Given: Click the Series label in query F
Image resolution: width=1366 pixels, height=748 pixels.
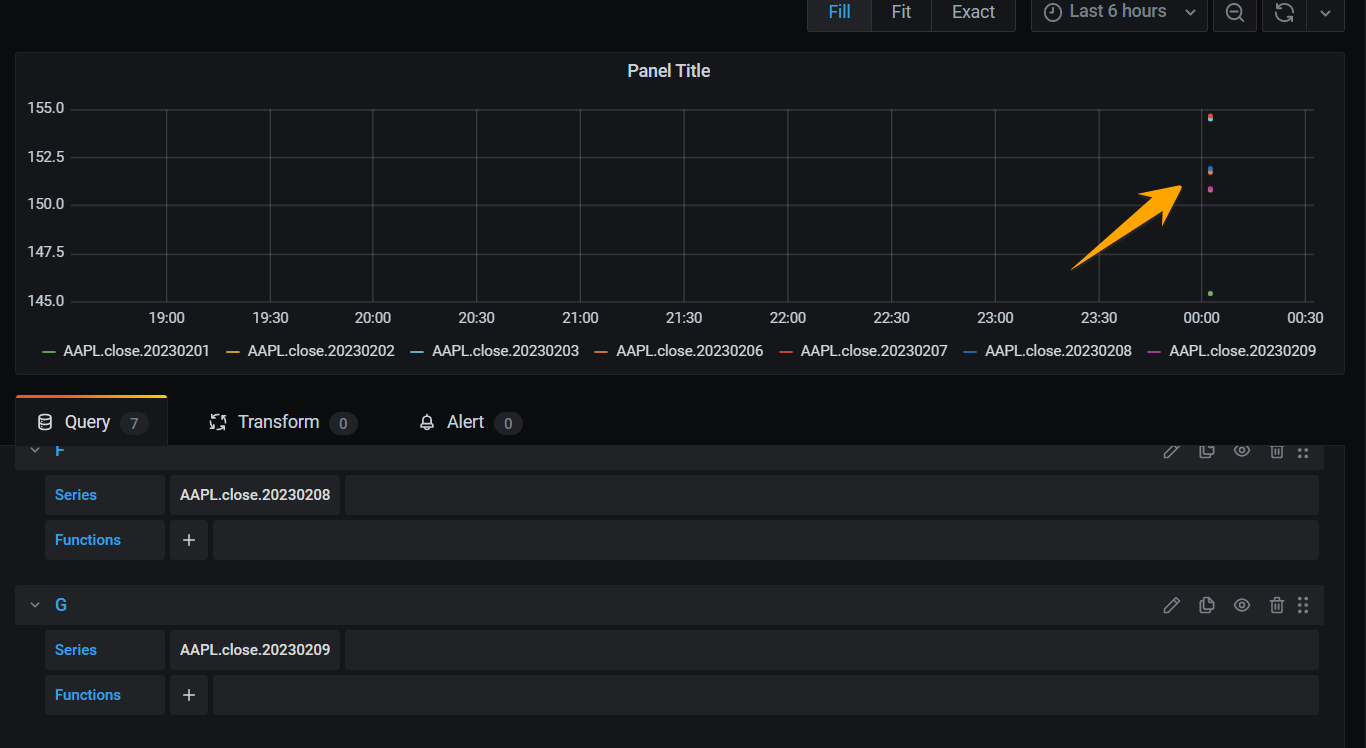Looking at the screenshot, I should tap(76, 495).
